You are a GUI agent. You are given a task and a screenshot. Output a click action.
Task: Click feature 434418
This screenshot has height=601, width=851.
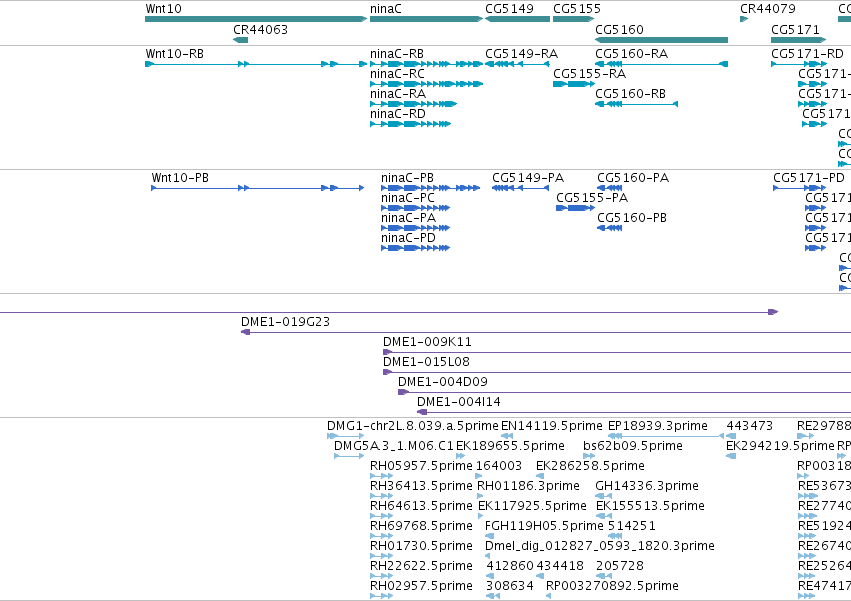pos(541,577)
